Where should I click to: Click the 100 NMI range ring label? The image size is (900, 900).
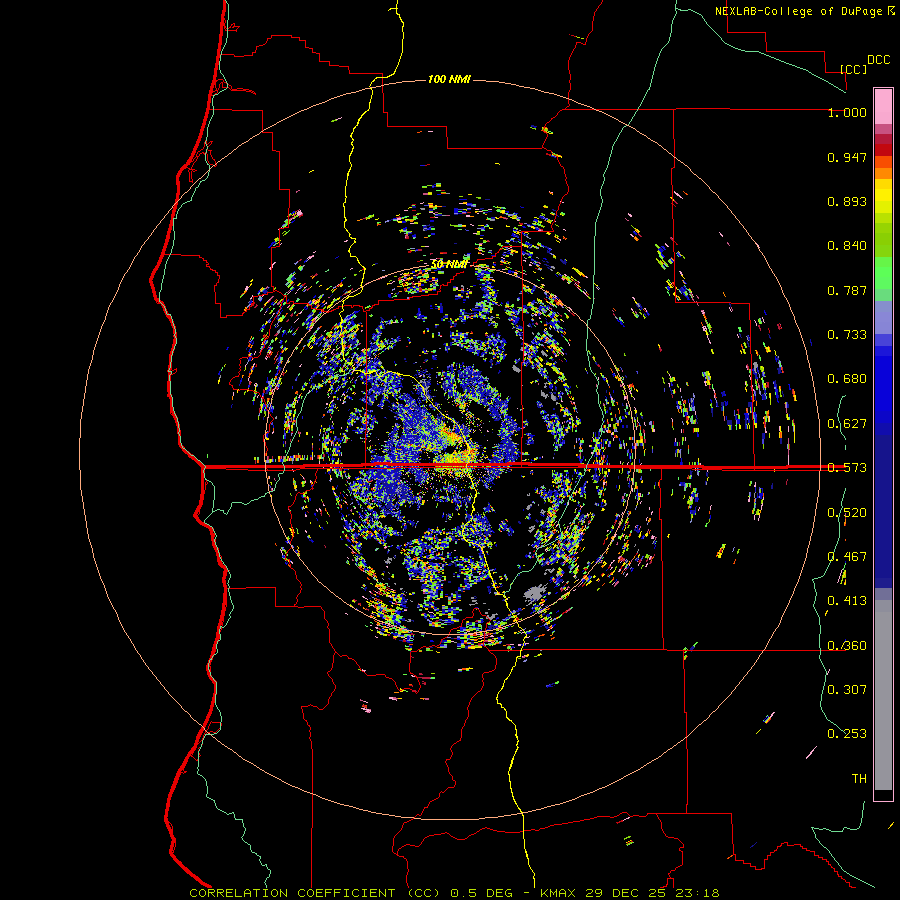click(449, 79)
